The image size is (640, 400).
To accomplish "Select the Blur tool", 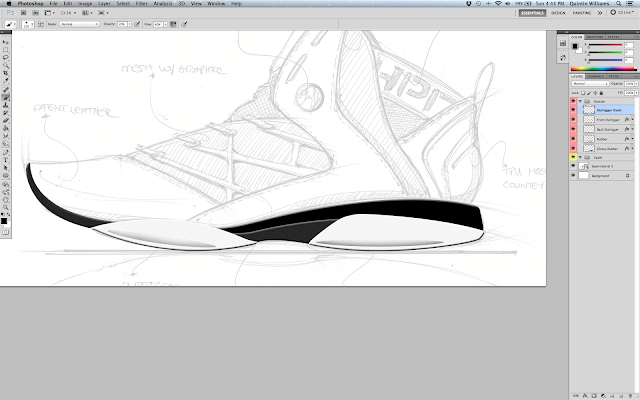I will pyautogui.click(x=6, y=136).
